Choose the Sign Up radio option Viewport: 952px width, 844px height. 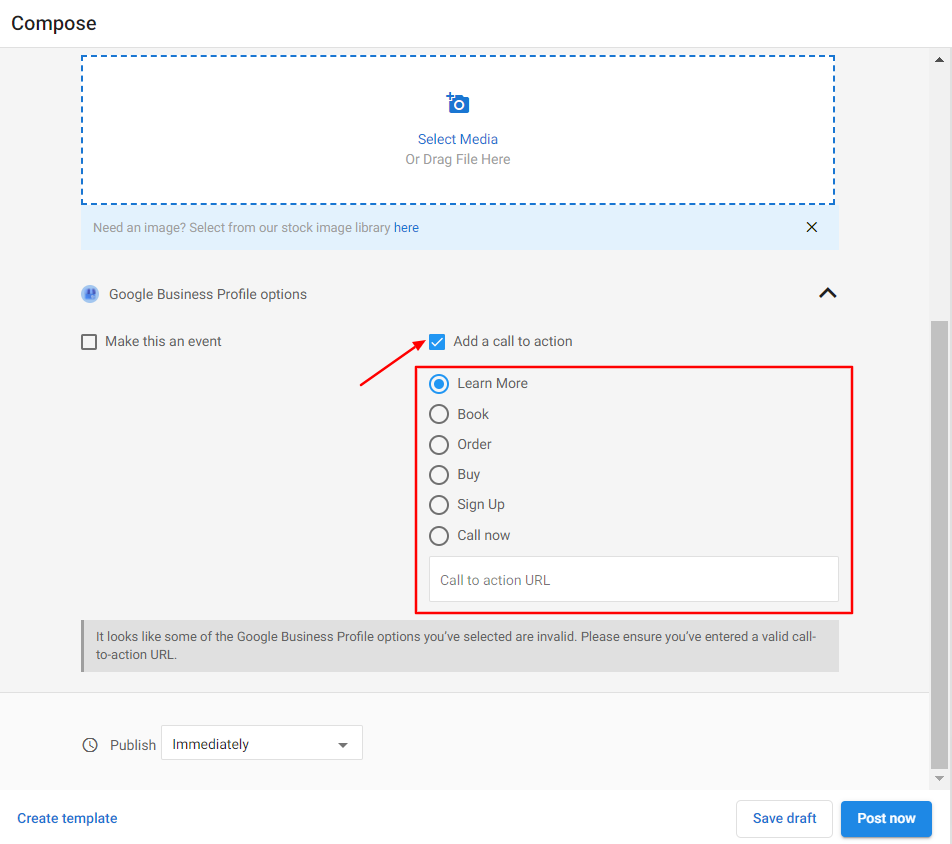tap(439, 505)
